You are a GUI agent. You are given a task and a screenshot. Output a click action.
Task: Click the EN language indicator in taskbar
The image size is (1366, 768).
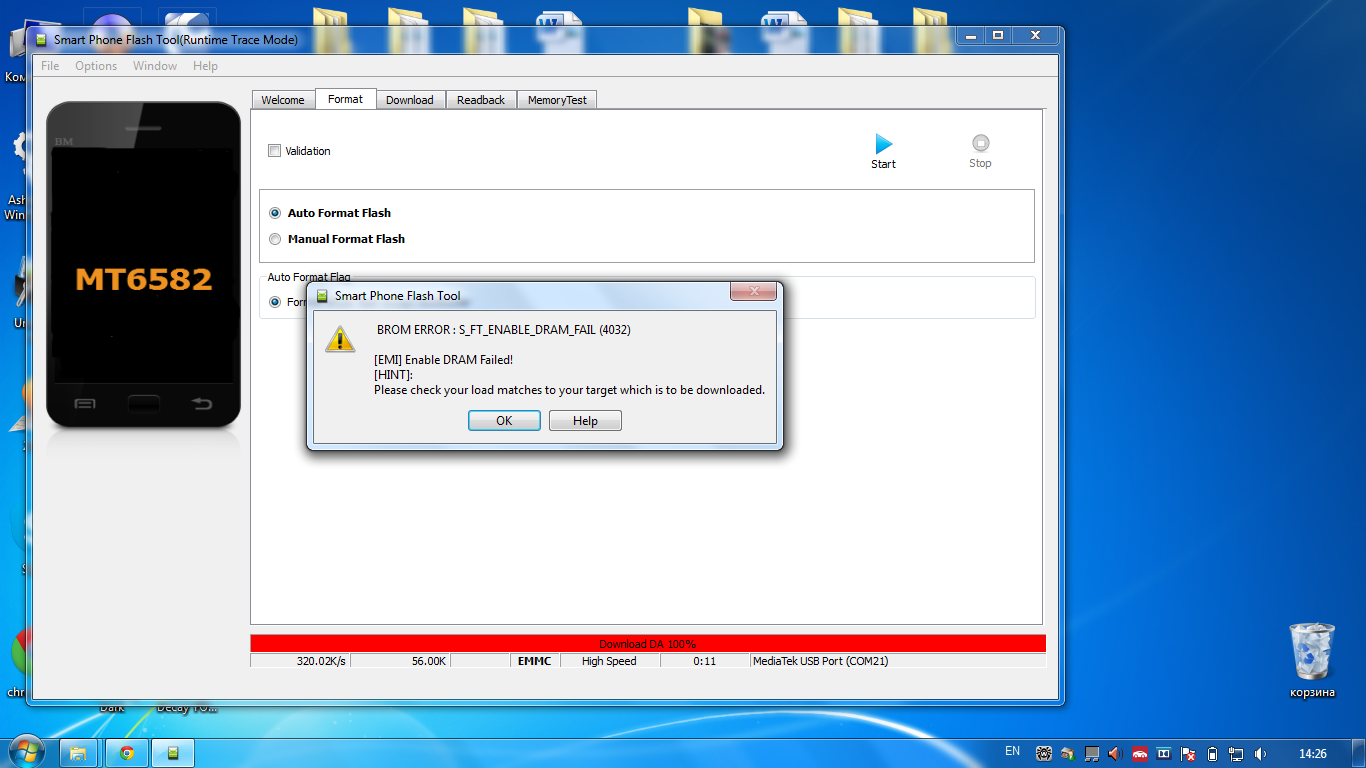point(1012,751)
